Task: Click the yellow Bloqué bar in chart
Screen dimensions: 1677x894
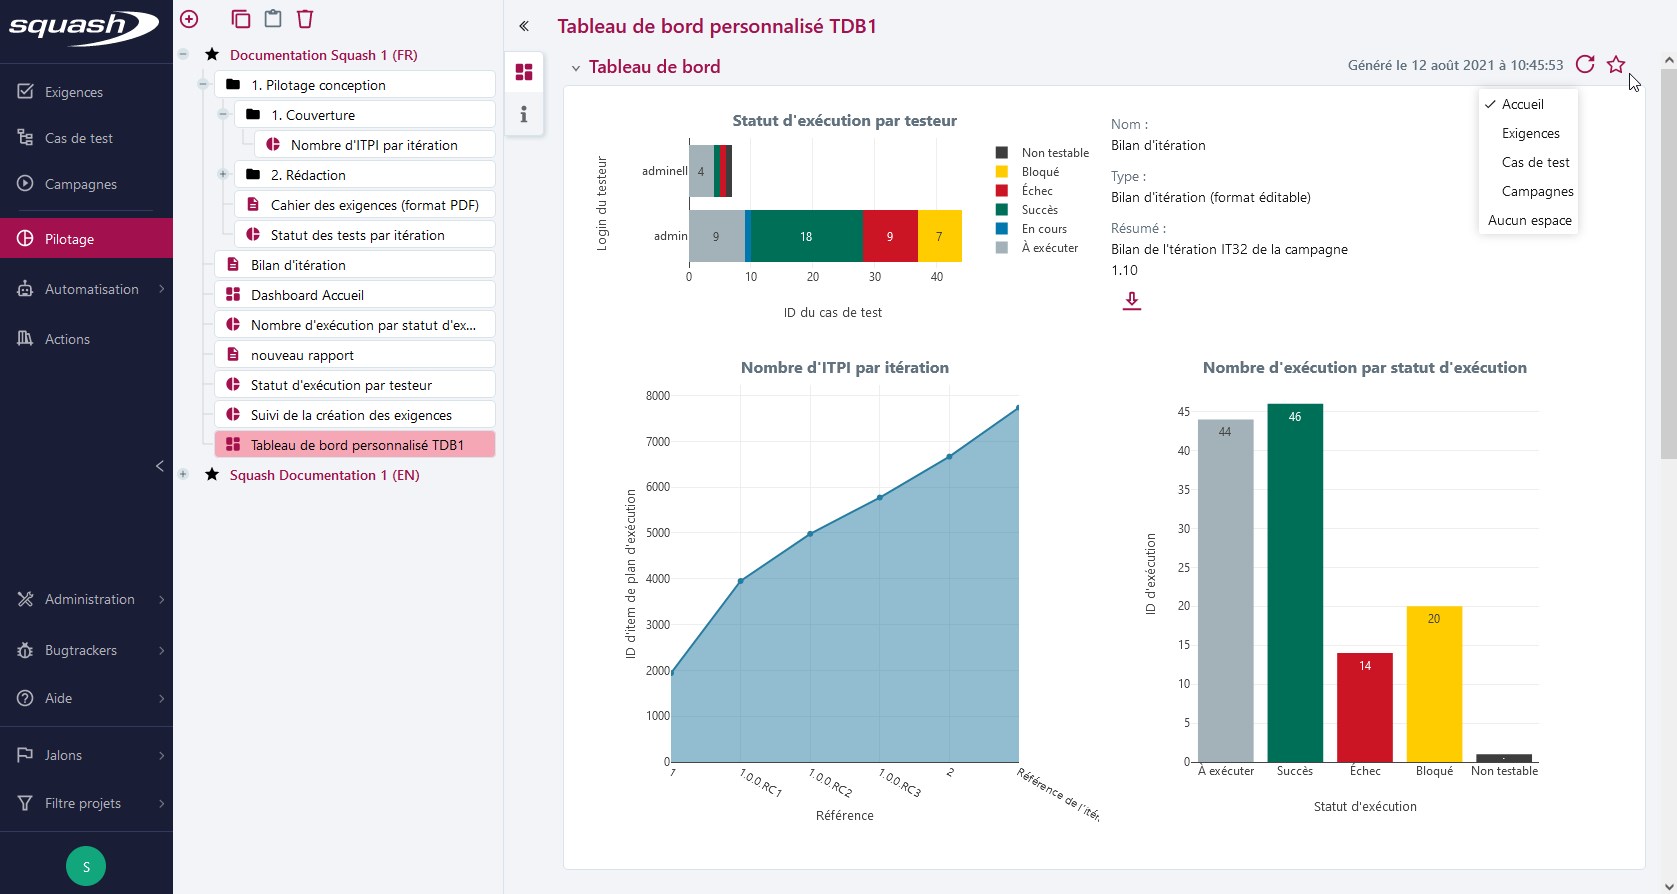Action: coord(1434,683)
